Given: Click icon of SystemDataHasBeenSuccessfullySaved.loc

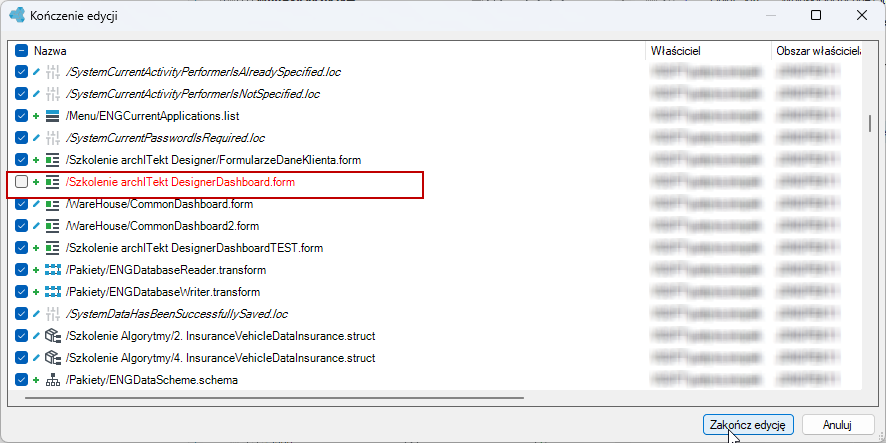Looking at the screenshot, I should pos(53,314).
